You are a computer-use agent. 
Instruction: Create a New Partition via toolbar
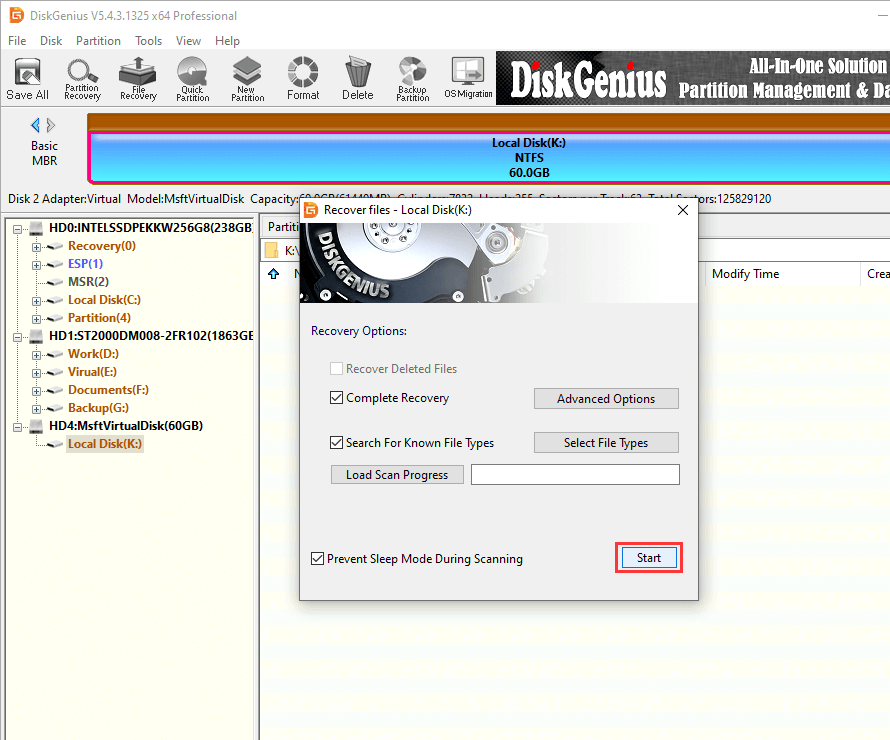[247, 78]
